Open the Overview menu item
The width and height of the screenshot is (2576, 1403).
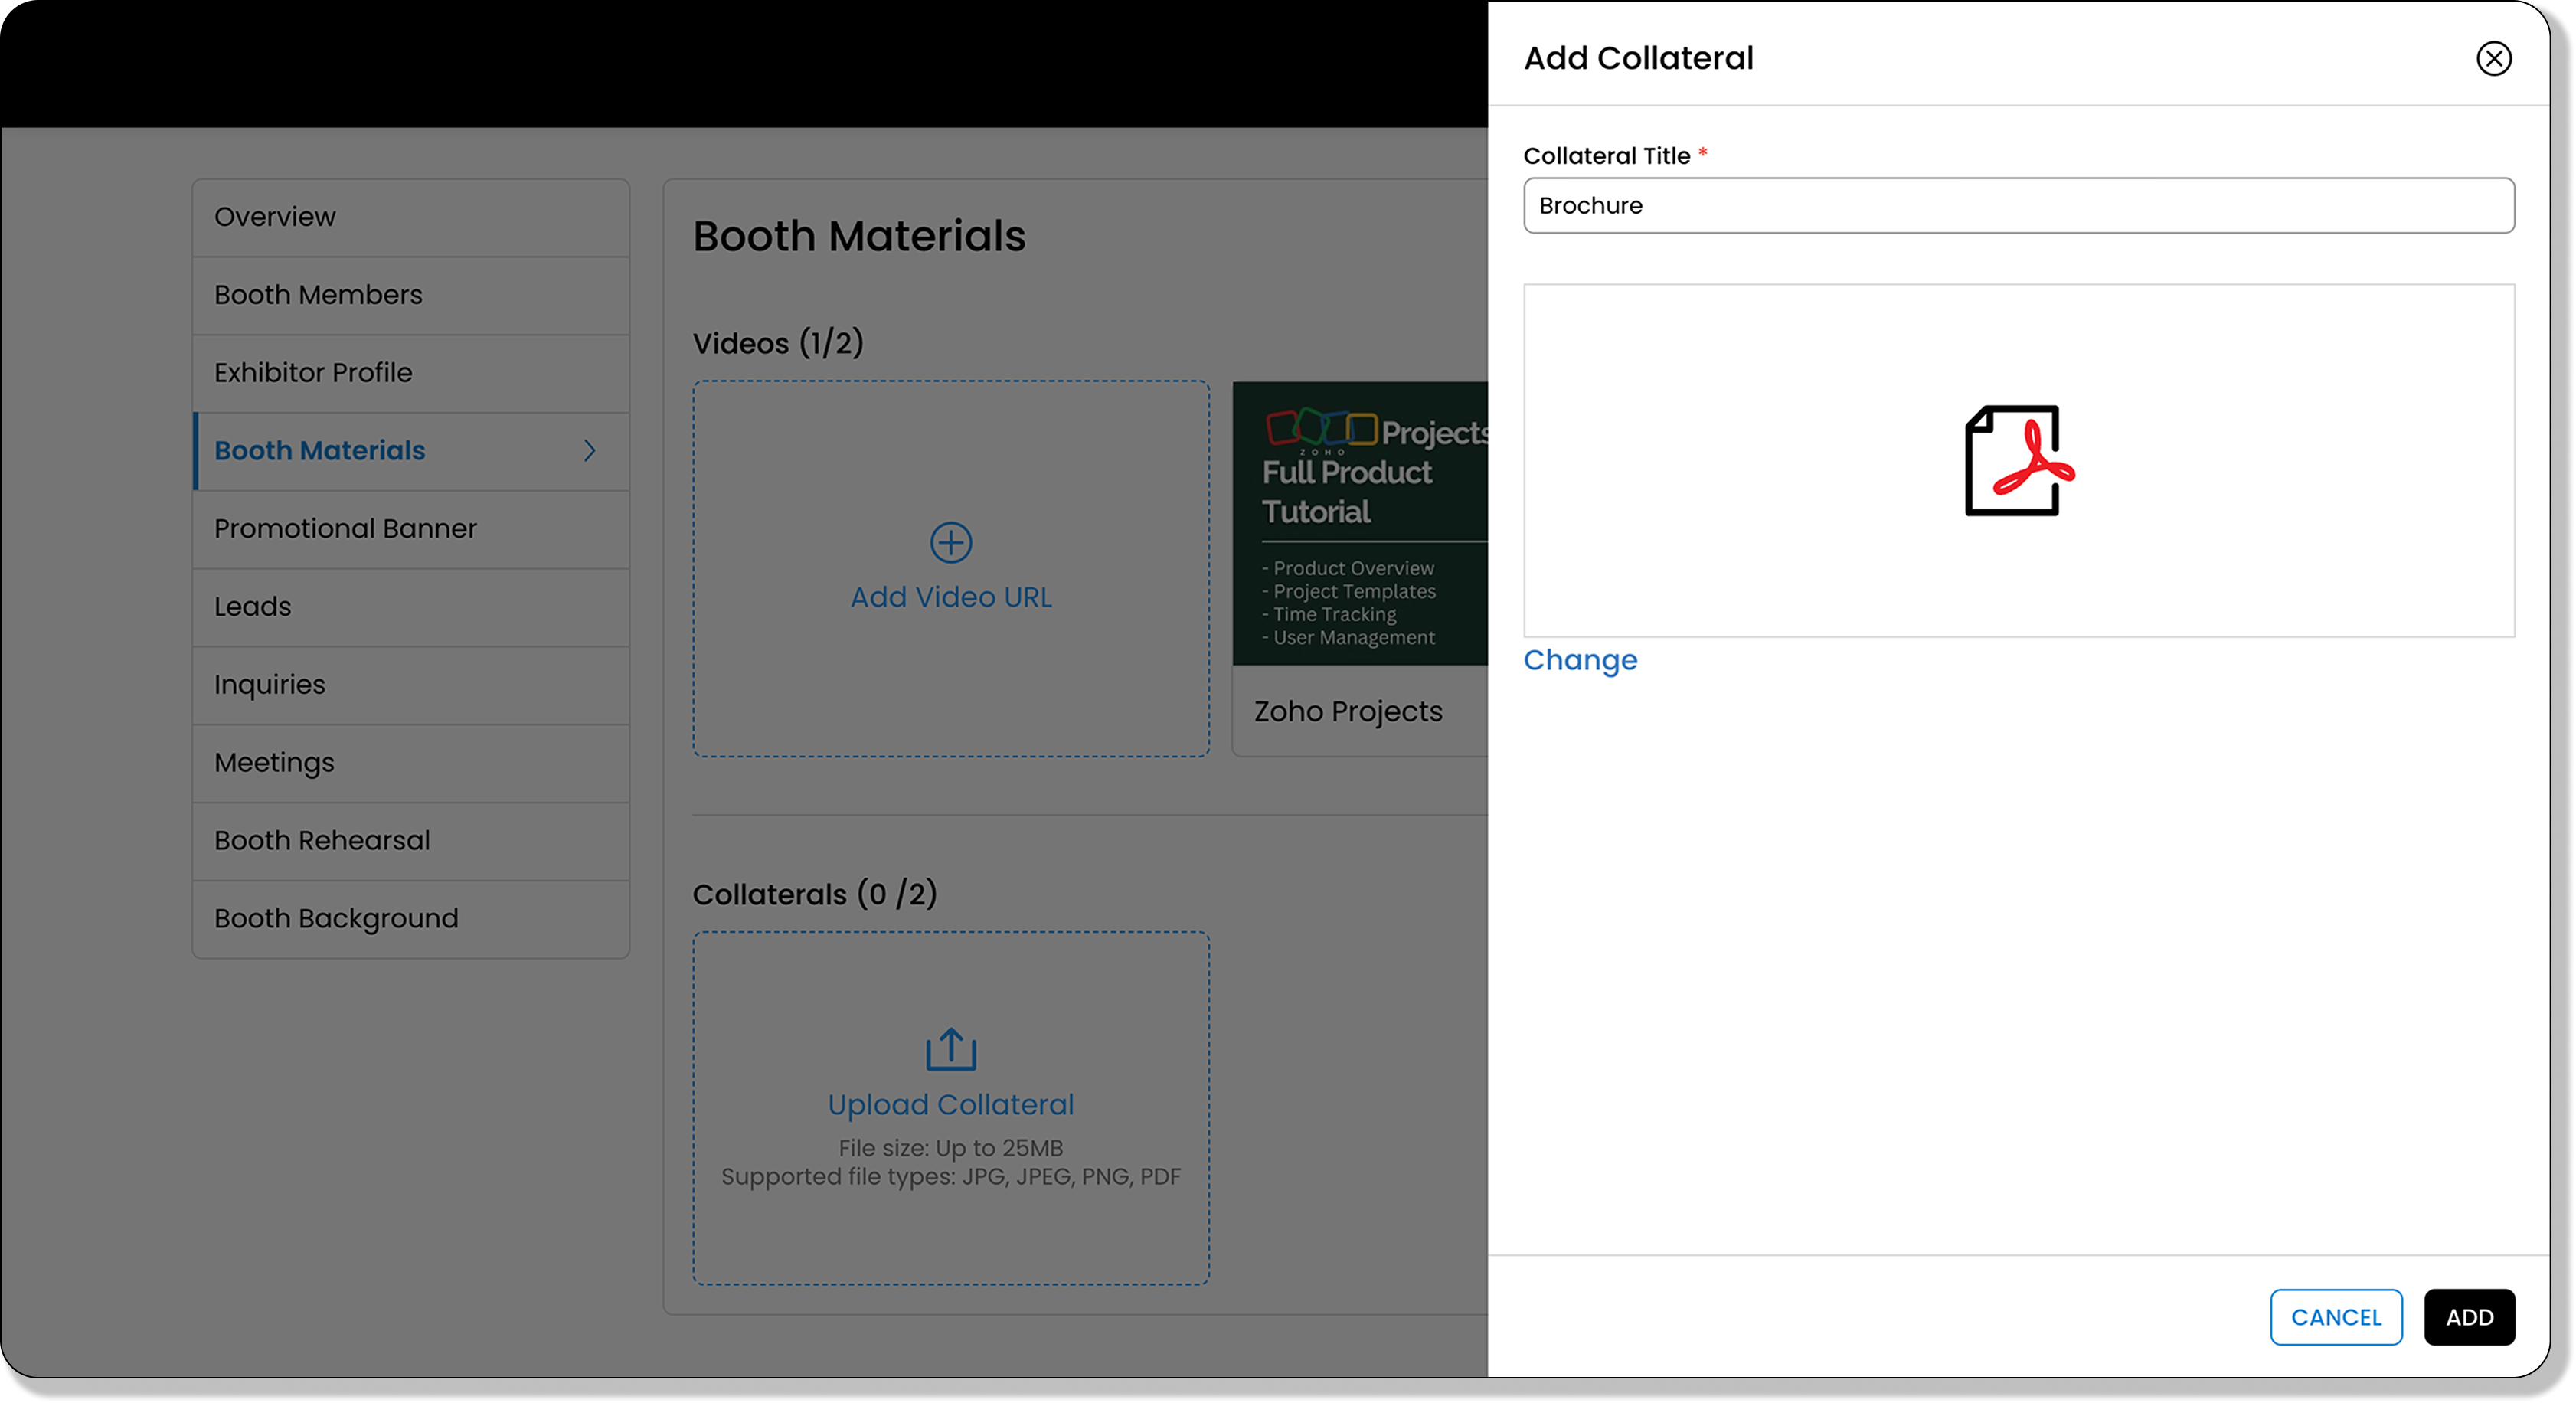(x=275, y=217)
